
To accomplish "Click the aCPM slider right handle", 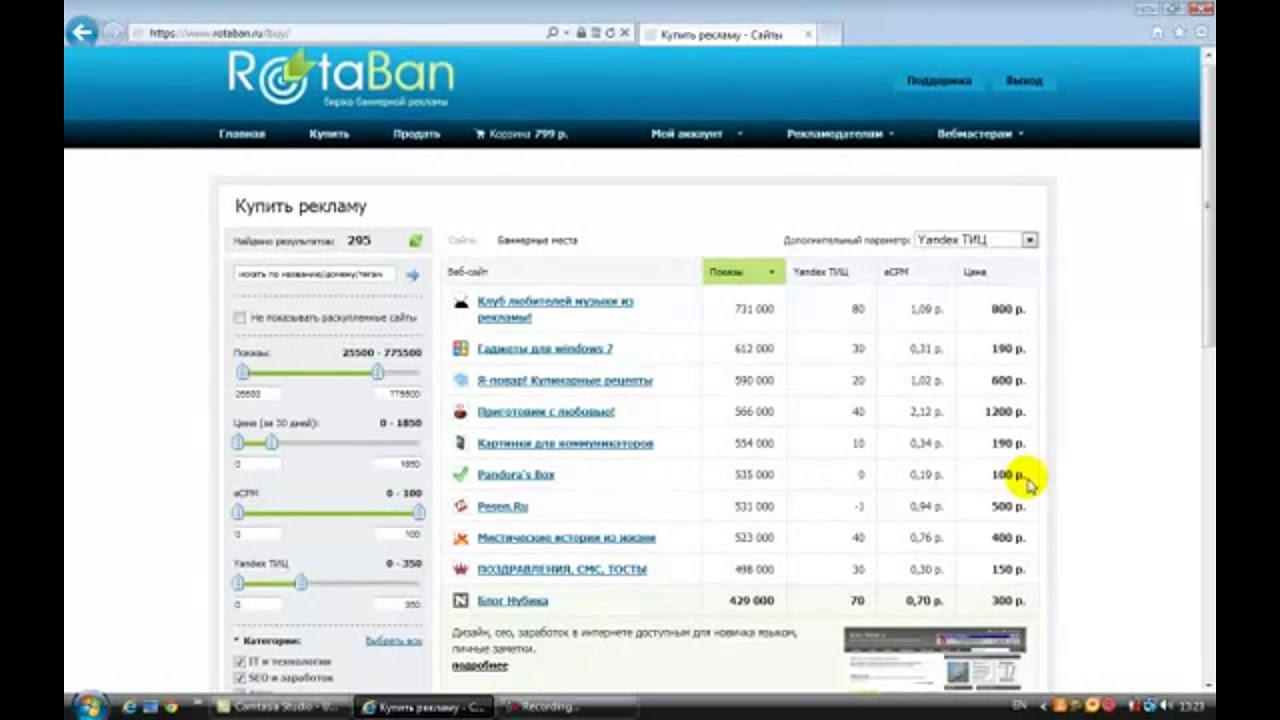I will 418,512.
